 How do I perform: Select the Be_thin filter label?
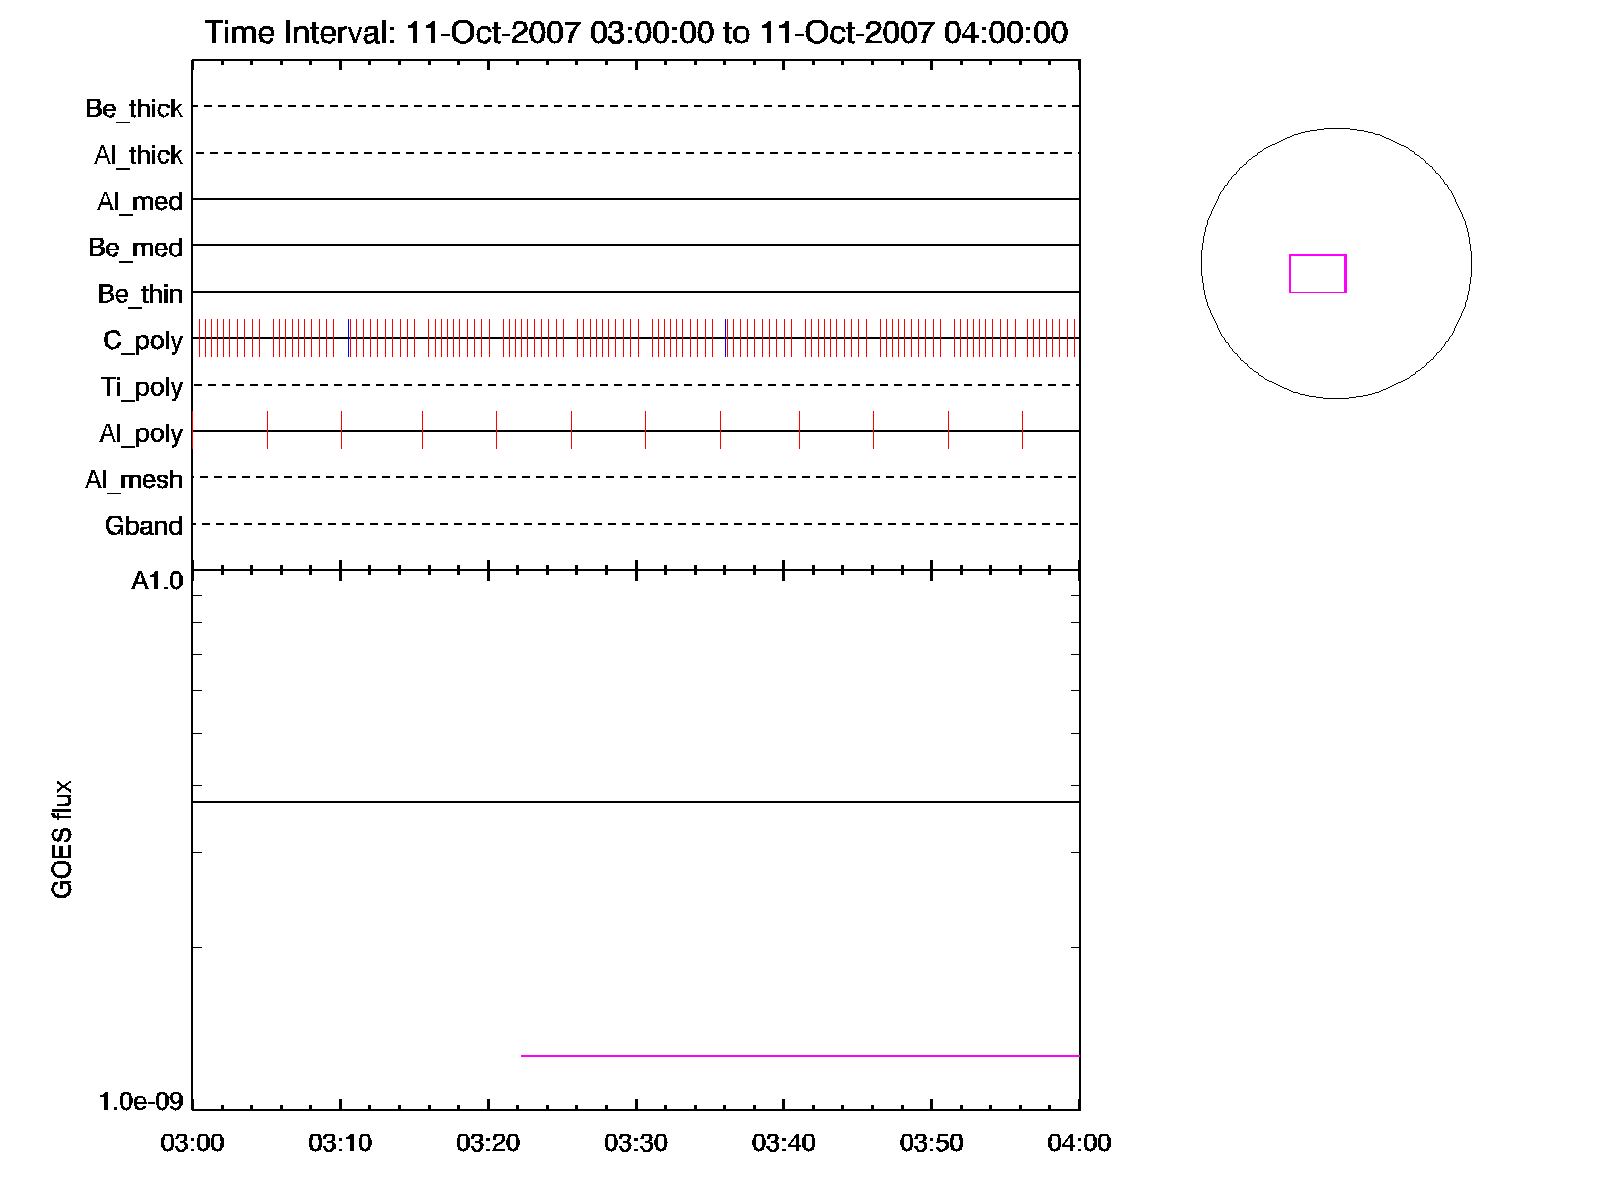pyautogui.click(x=140, y=294)
